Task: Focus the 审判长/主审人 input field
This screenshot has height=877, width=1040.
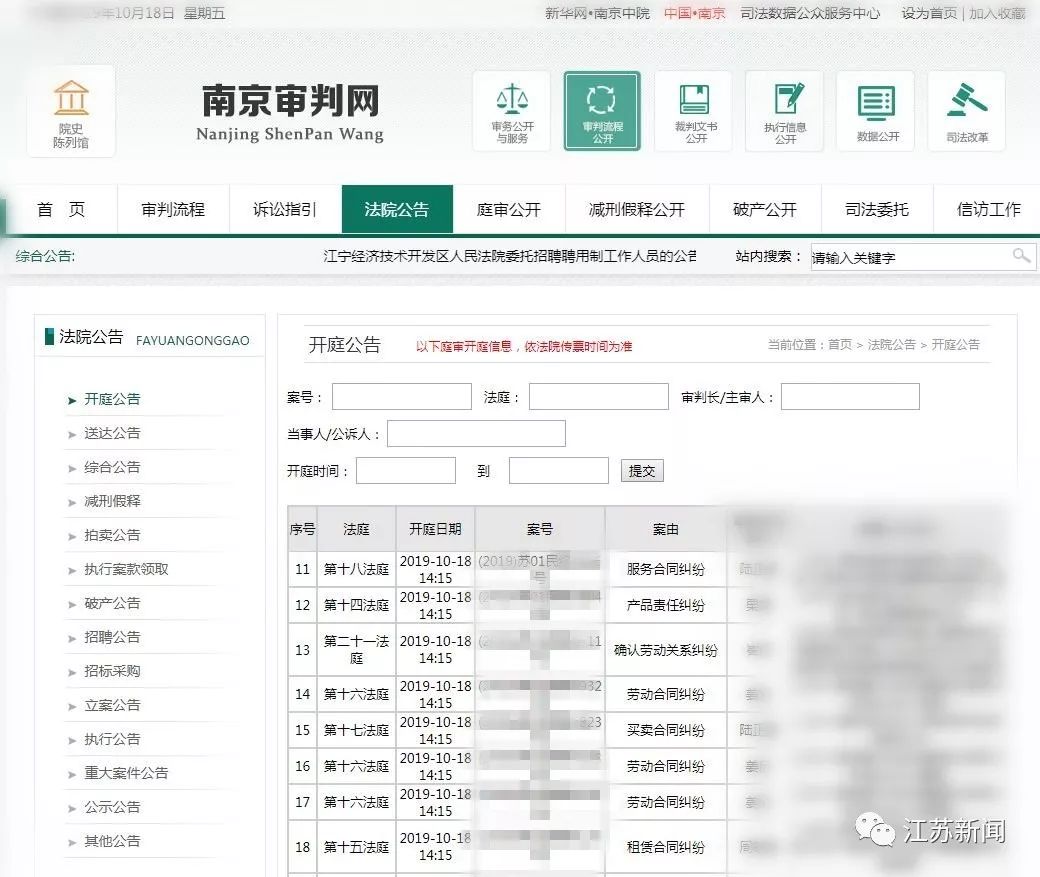Action: (x=850, y=397)
